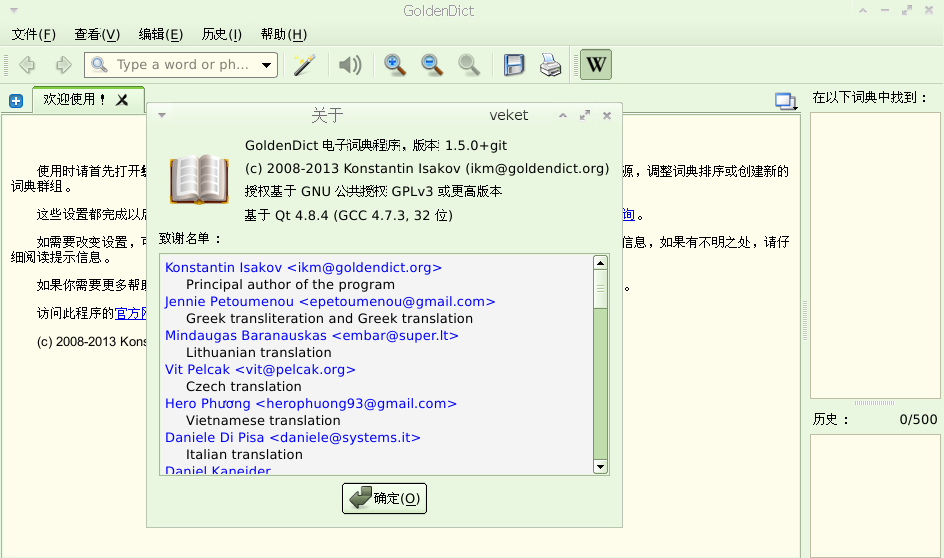Go forward with the right arrow icon
Screen dimensions: 944x558
tap(63, 64)
